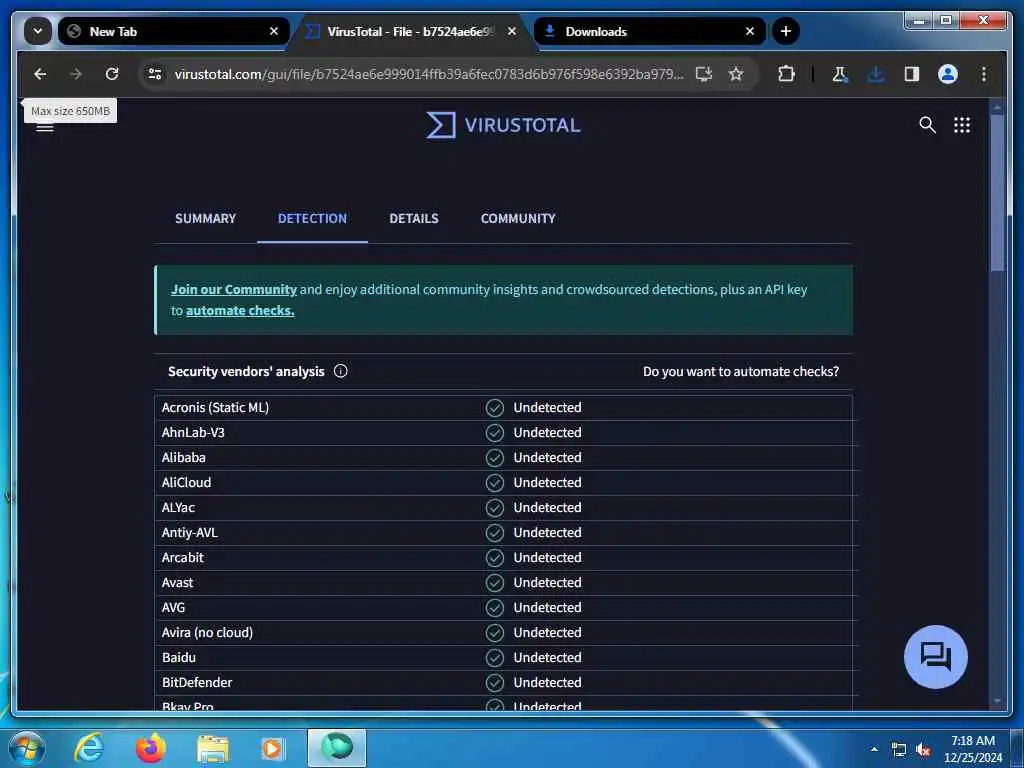Close the Downloads tab
The width and height of the screenshot is (1024, 768).
point(750,31)
